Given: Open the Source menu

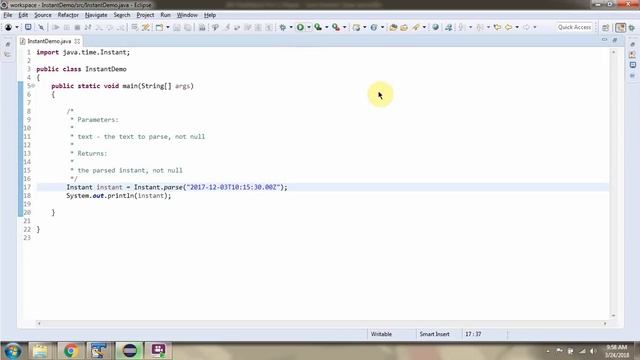Looking at the screenshot, I should click(x=43, y=15).
